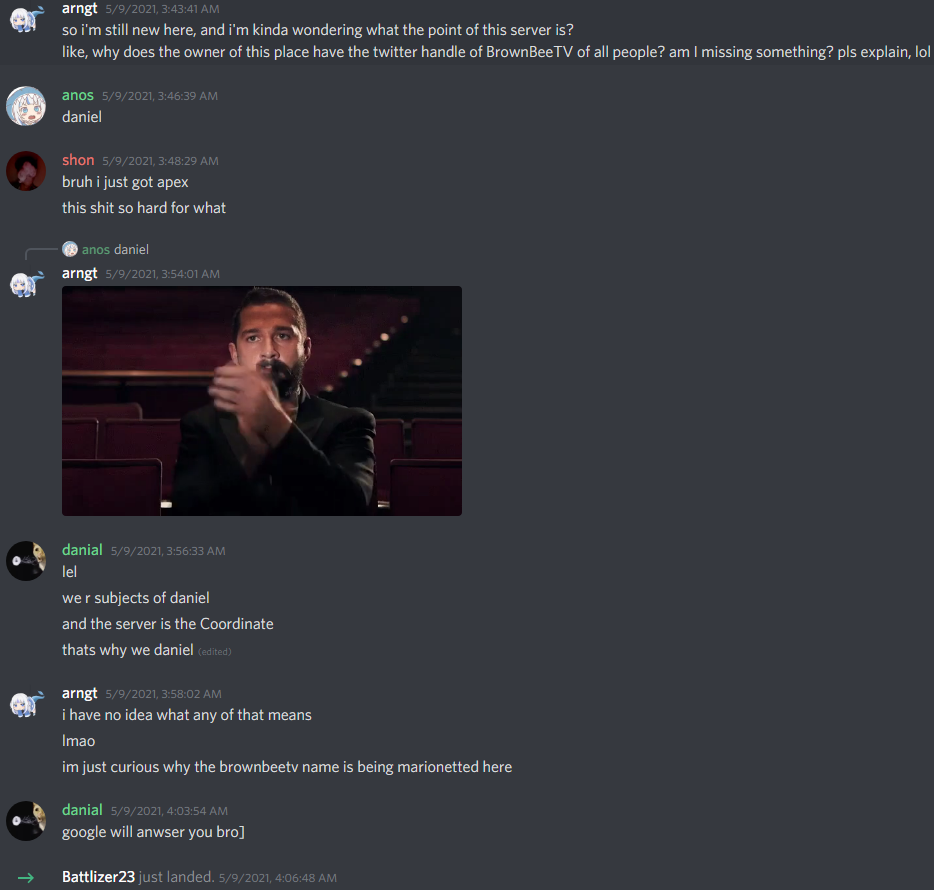Click timestamp 5/9/2021, 3:46:39 AM
This screenshot has height=890, width=934.
tap(160, 96)
